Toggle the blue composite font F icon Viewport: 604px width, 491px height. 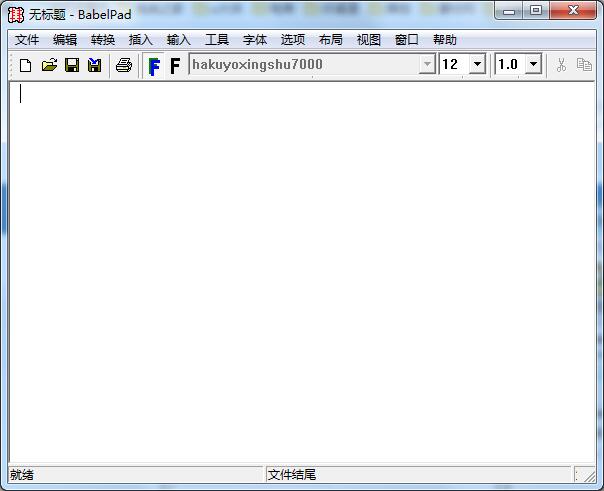point(154,66)
